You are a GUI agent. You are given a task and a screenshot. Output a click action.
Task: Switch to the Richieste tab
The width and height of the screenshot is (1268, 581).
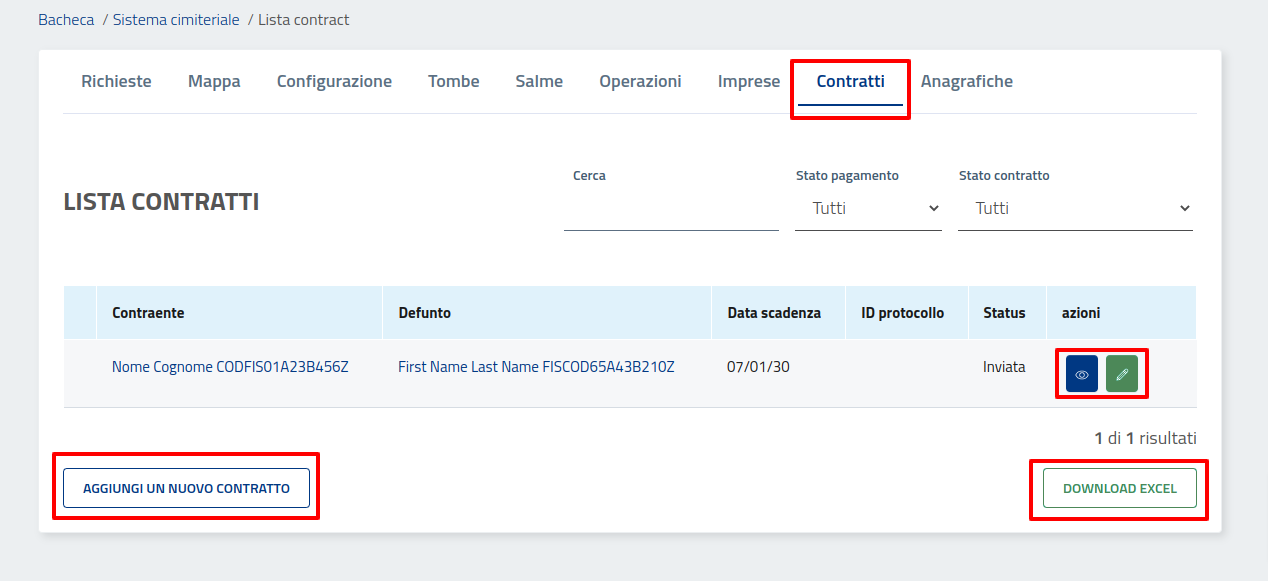coord(116,82)
